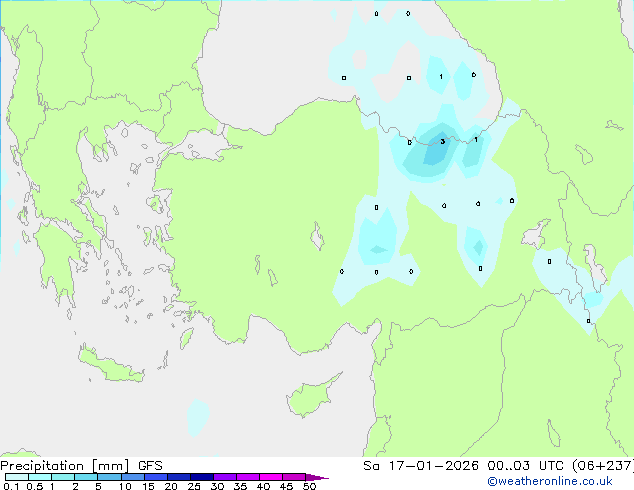Select the 10–15 mm blue legend swatch

tap(133, 477)
